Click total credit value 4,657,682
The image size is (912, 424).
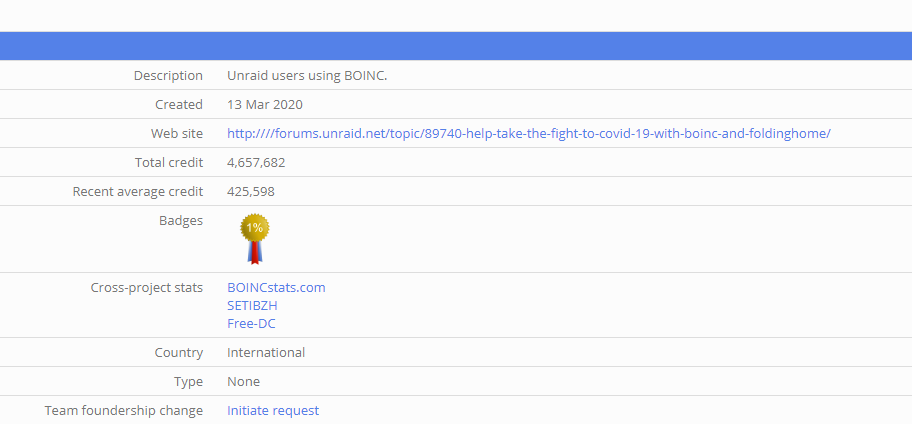tap(256, 163)
